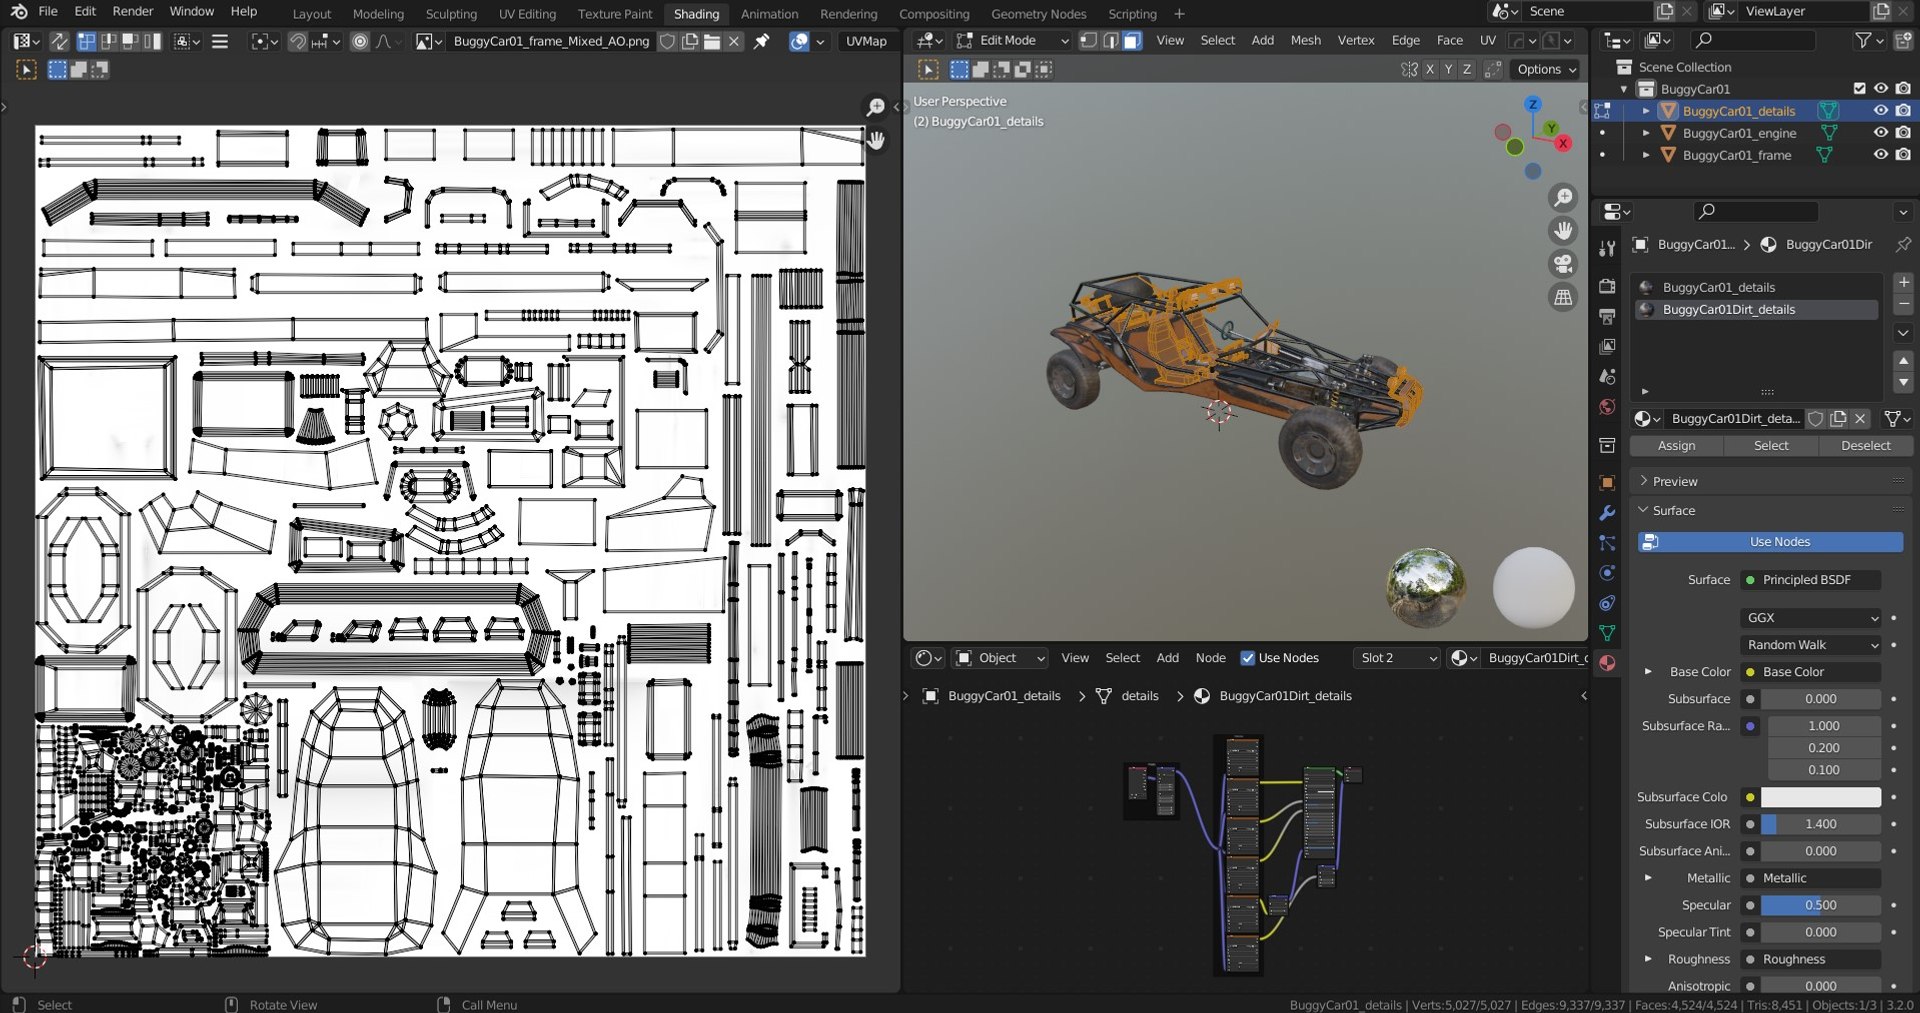Switch to Texture Paint workspace tab
The image size is (1920, 1013).
615,14
